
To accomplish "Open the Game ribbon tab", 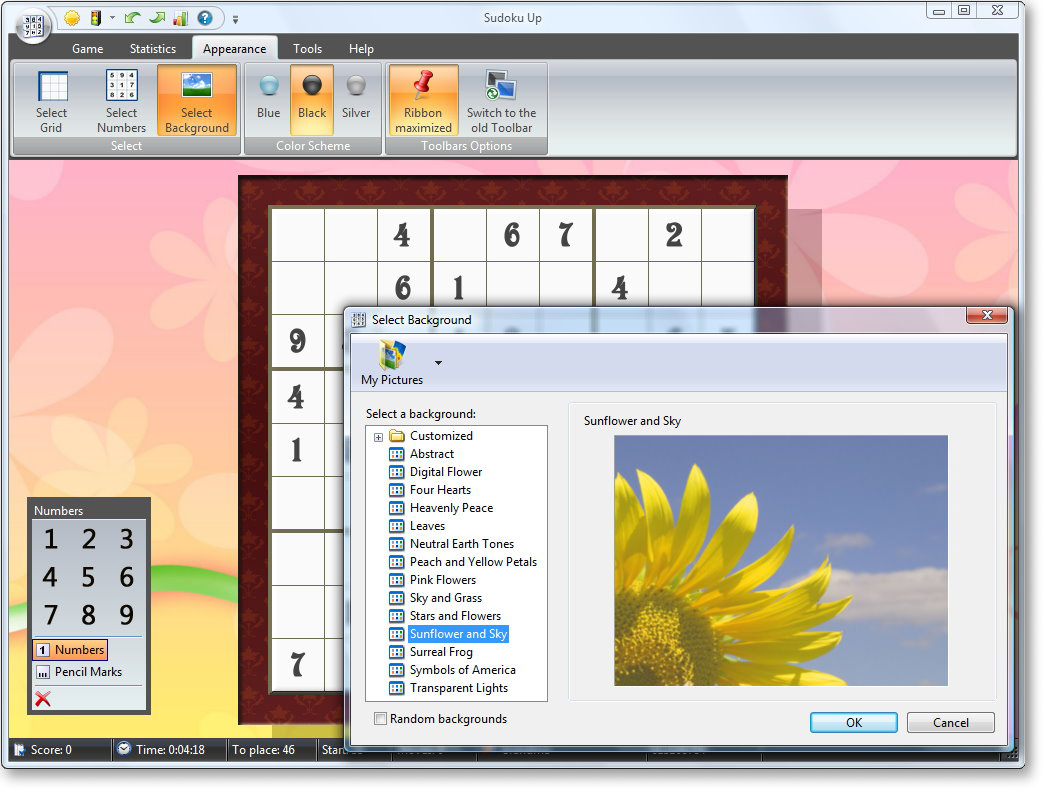I will coord(88,49).
